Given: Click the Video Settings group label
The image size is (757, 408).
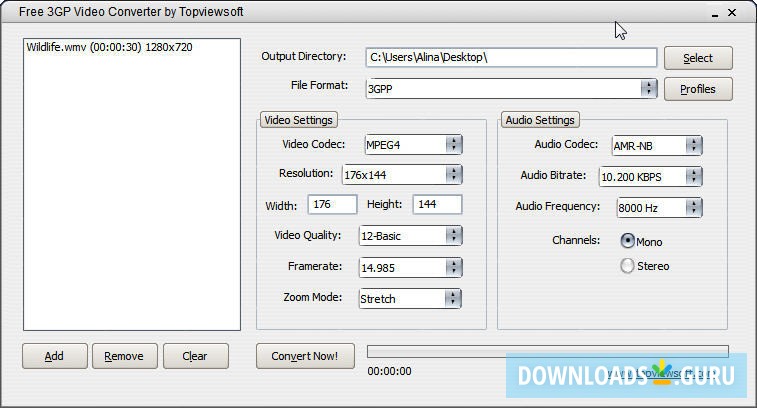Looking at the screenshot, I should coord(298,120).
